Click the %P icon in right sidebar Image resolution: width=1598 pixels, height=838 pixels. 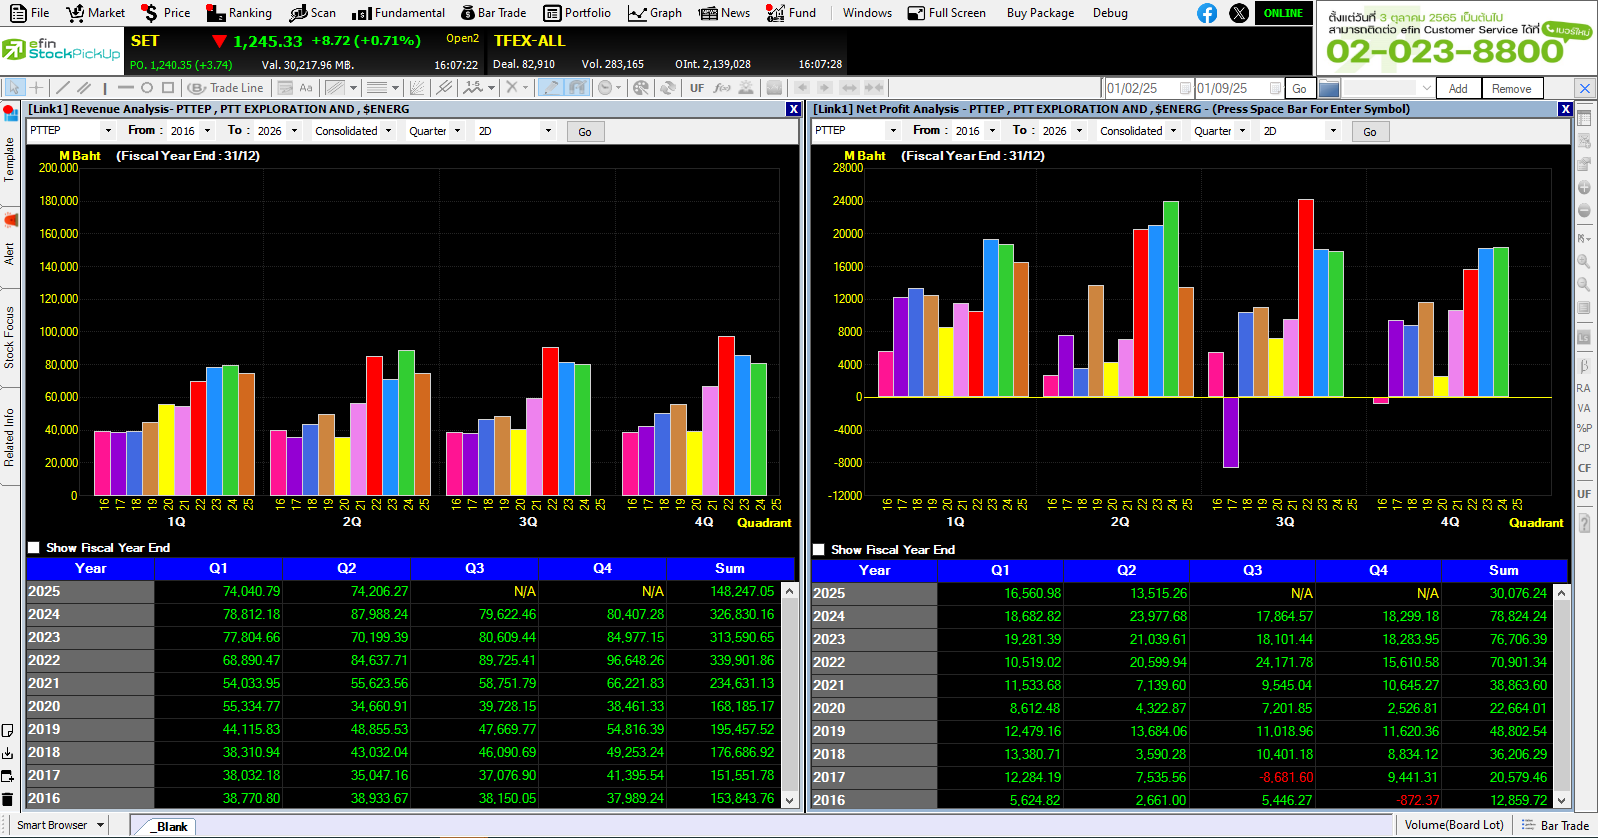(x=1584, y=428)
